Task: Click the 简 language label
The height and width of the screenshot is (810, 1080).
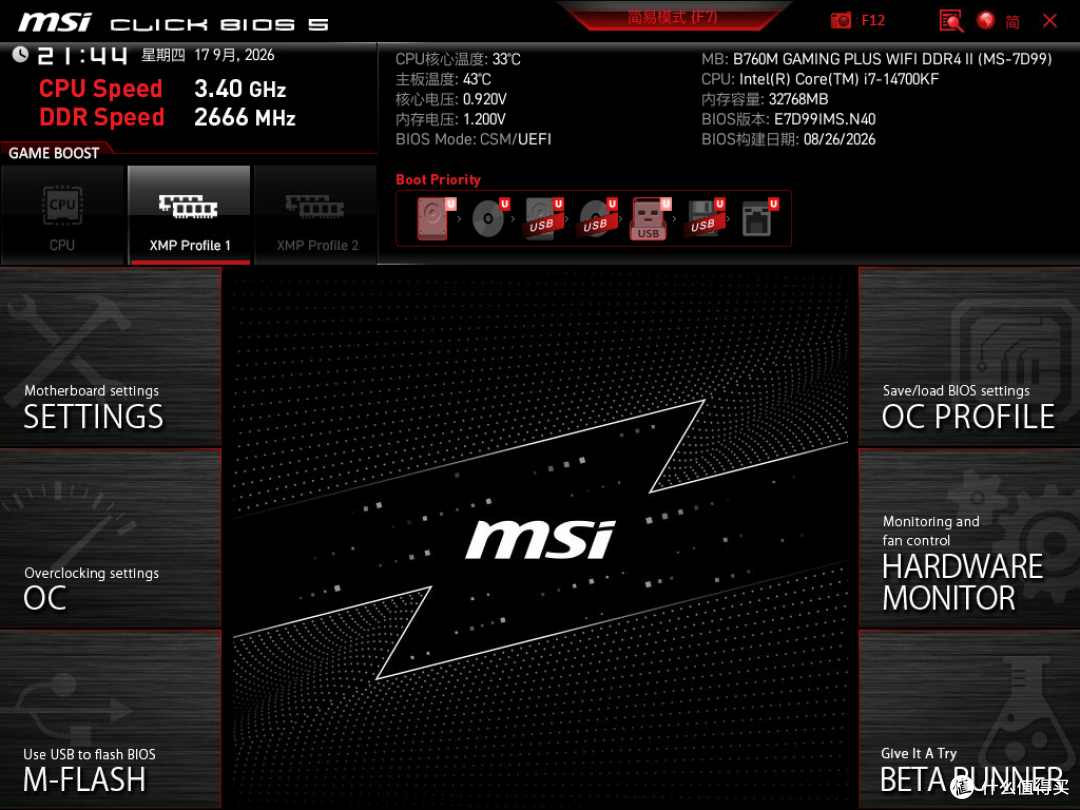Action: 1012,22
